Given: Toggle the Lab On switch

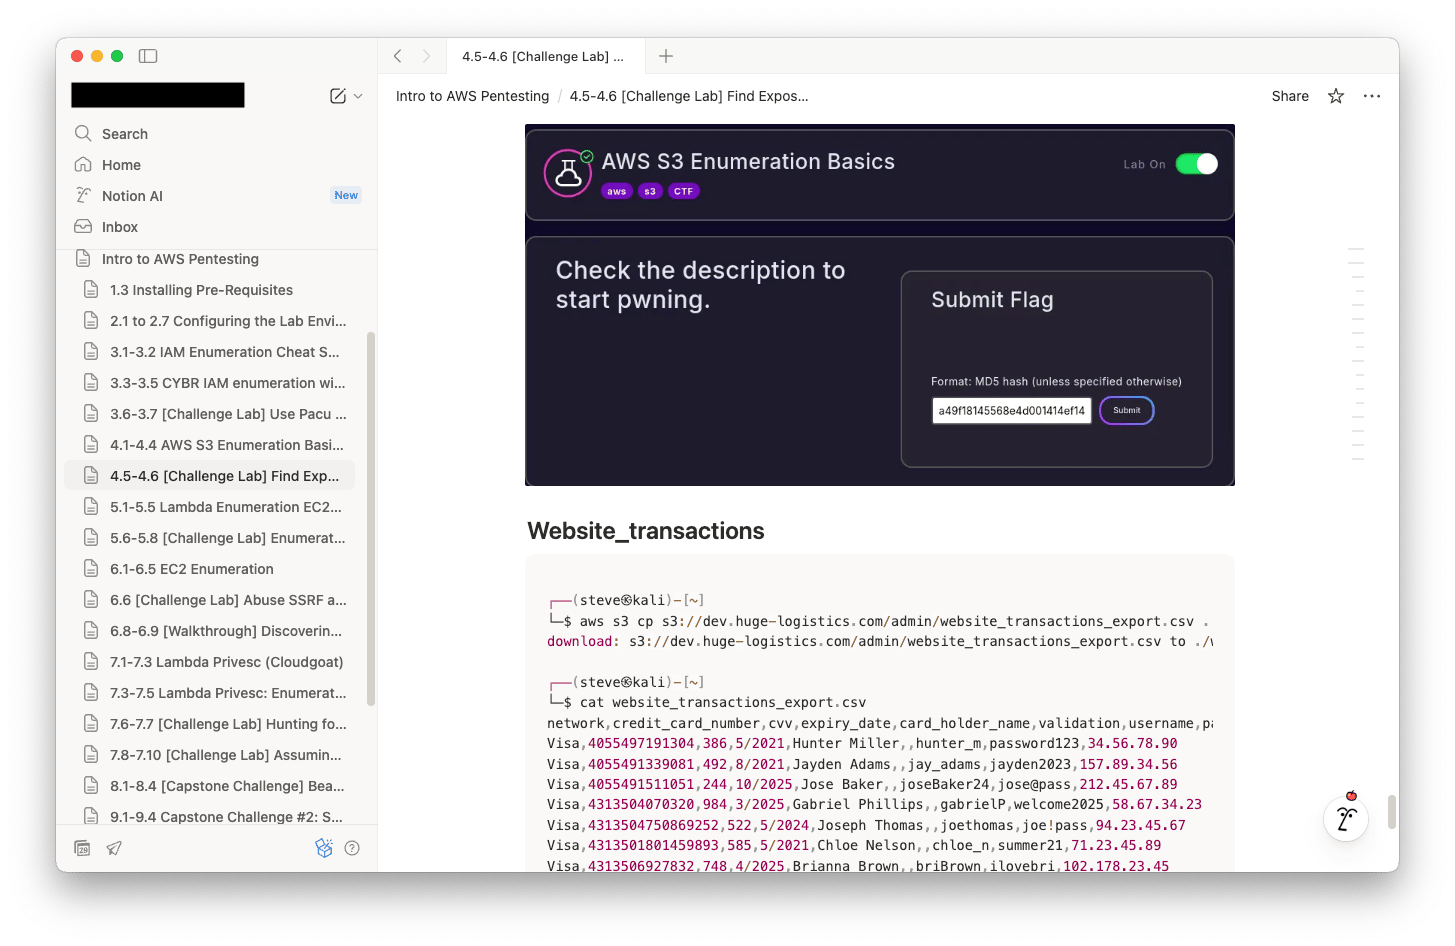Looking at the screenshot, I should coord(1196,164).
